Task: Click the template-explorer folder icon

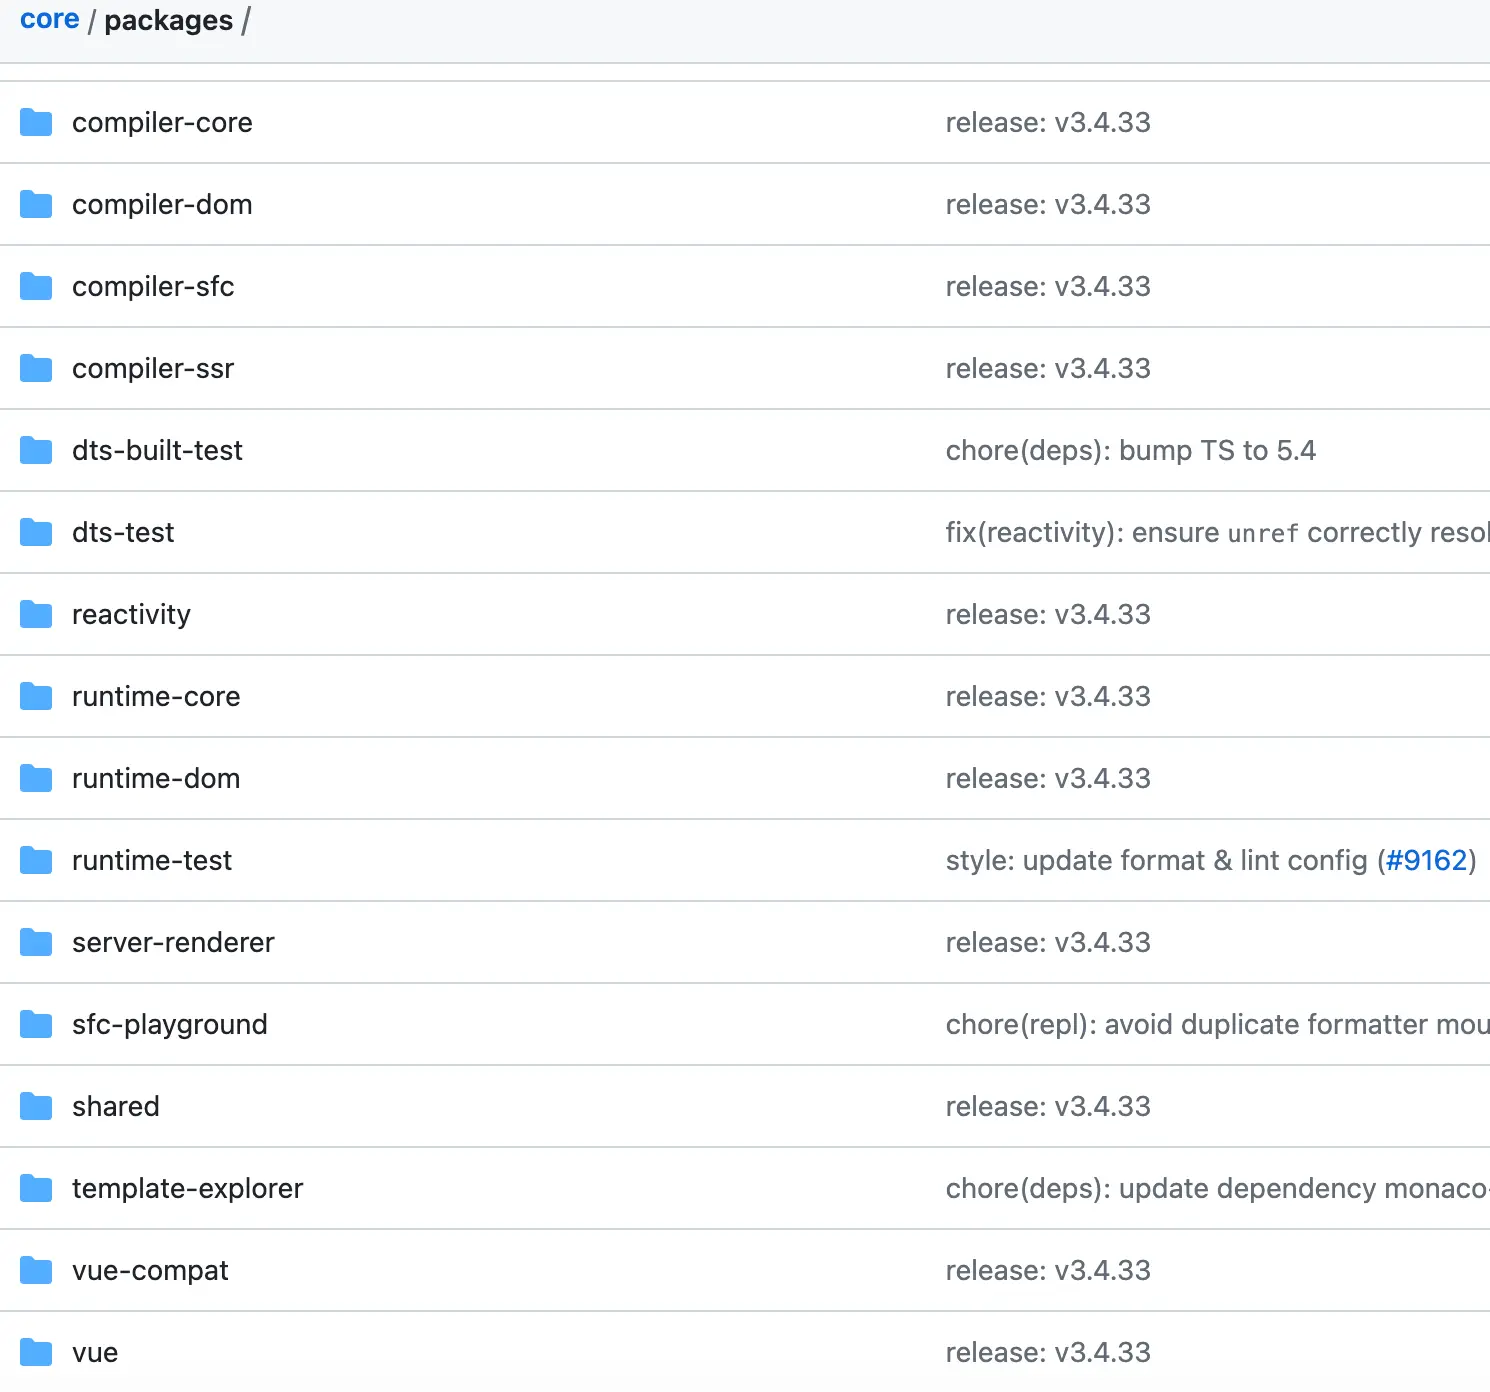Action: [x=36, y=1188]
